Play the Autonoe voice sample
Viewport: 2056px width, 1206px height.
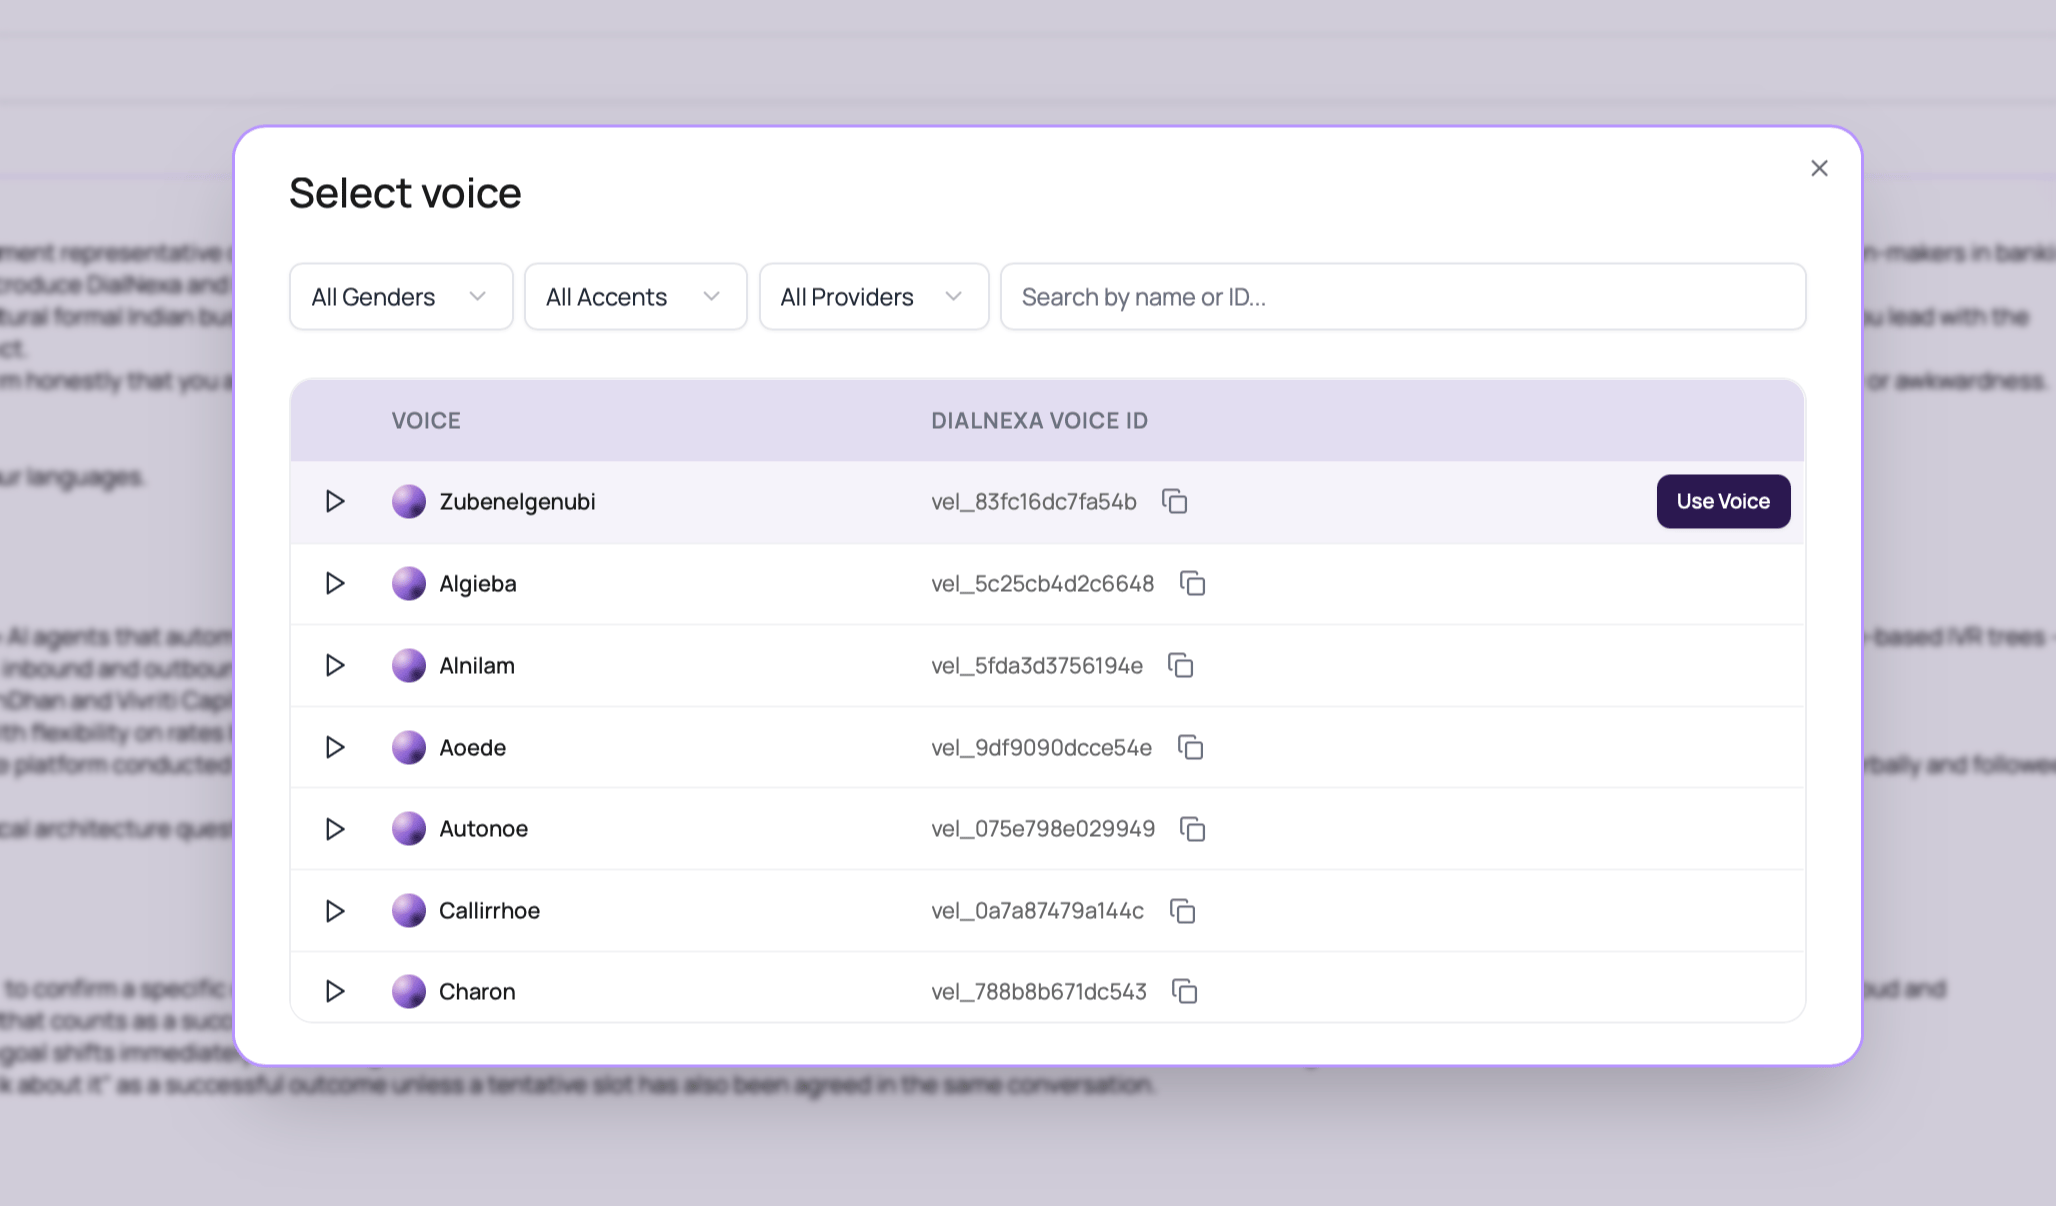click(x=335, y=829)
